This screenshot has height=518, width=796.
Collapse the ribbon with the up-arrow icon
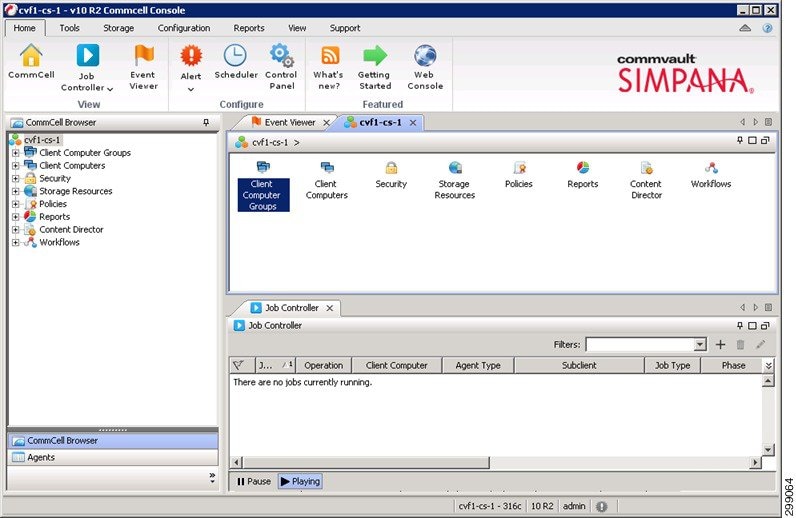click(745, 28)
